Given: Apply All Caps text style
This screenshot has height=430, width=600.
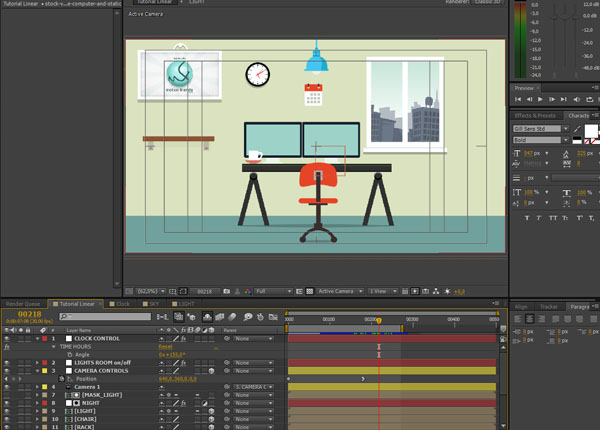Looking at the screenshot, I should pos(553,218).
